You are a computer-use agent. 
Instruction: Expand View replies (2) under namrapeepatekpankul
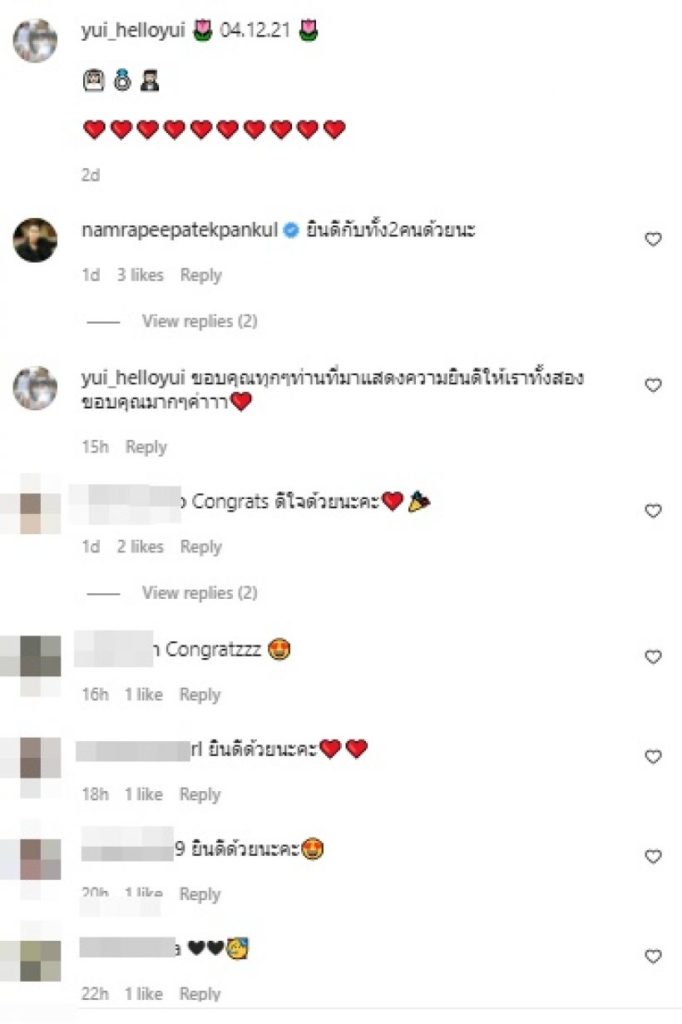pos(199,321)
